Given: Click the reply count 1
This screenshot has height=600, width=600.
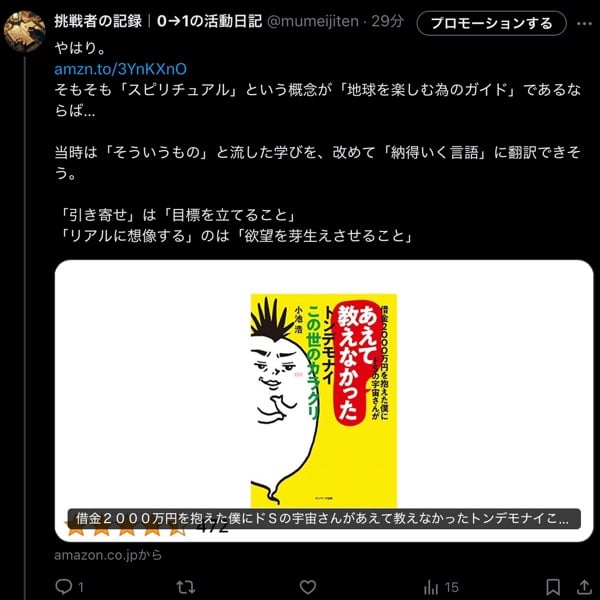Looking at the screenshot, I should point(80,587).
